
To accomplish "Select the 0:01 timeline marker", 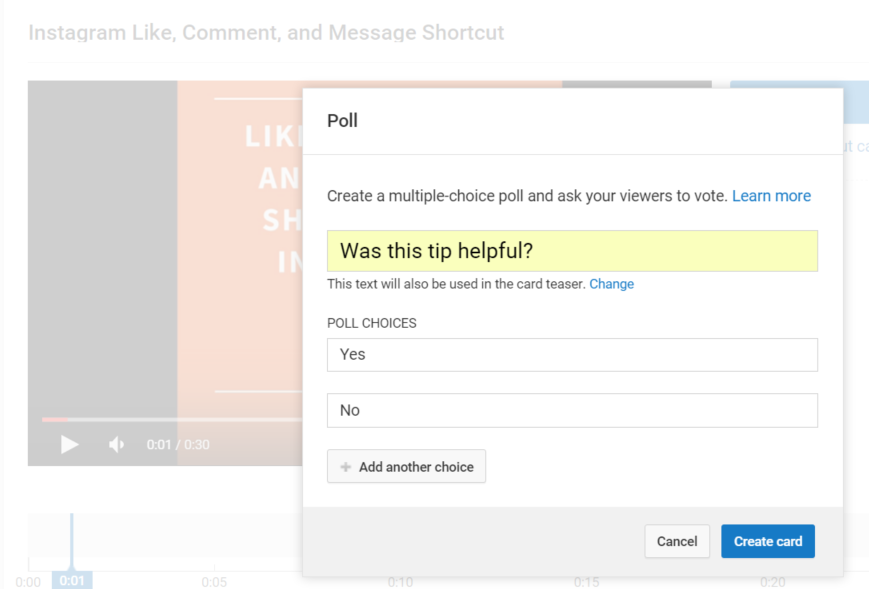I will [72, 580].
